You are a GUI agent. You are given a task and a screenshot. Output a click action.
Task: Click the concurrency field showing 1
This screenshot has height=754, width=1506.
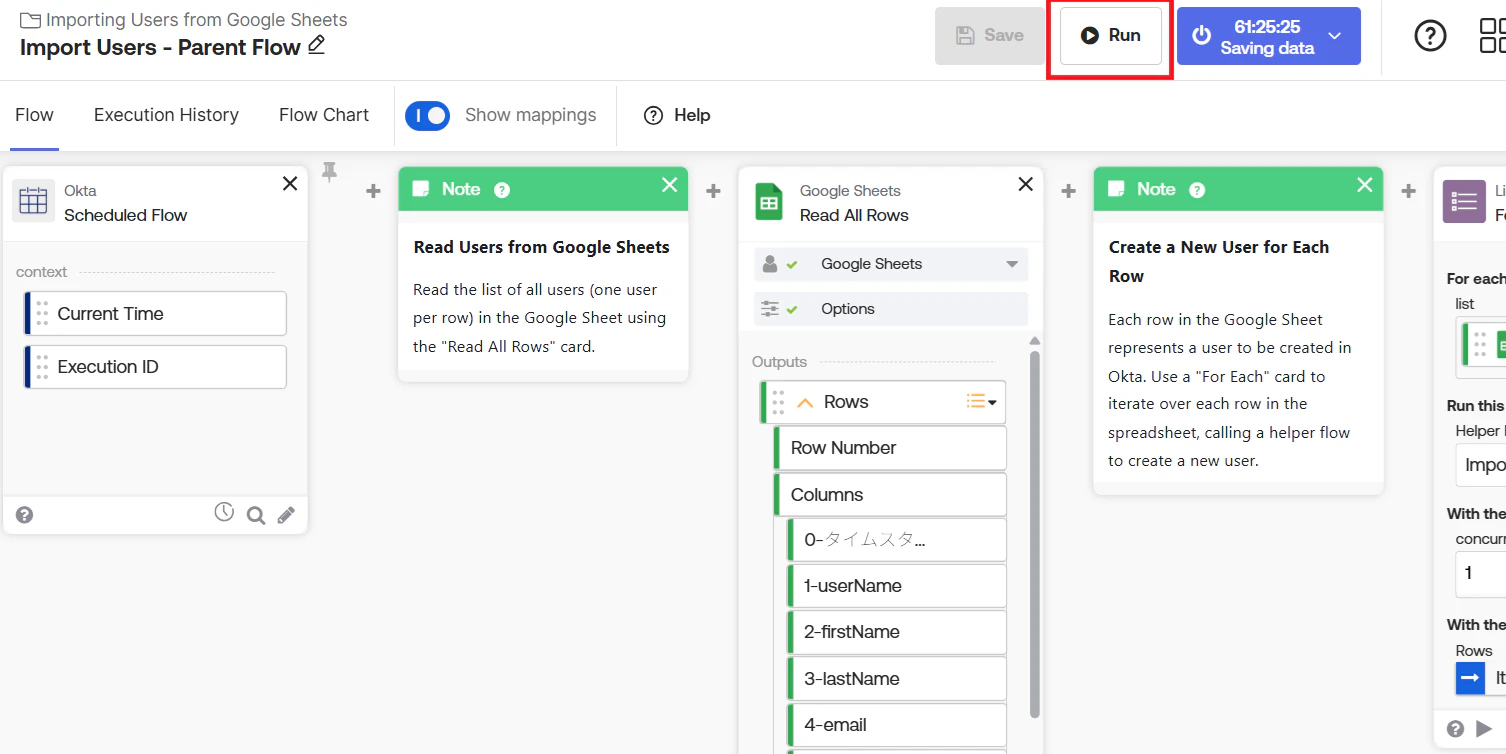pos(1480,574)
